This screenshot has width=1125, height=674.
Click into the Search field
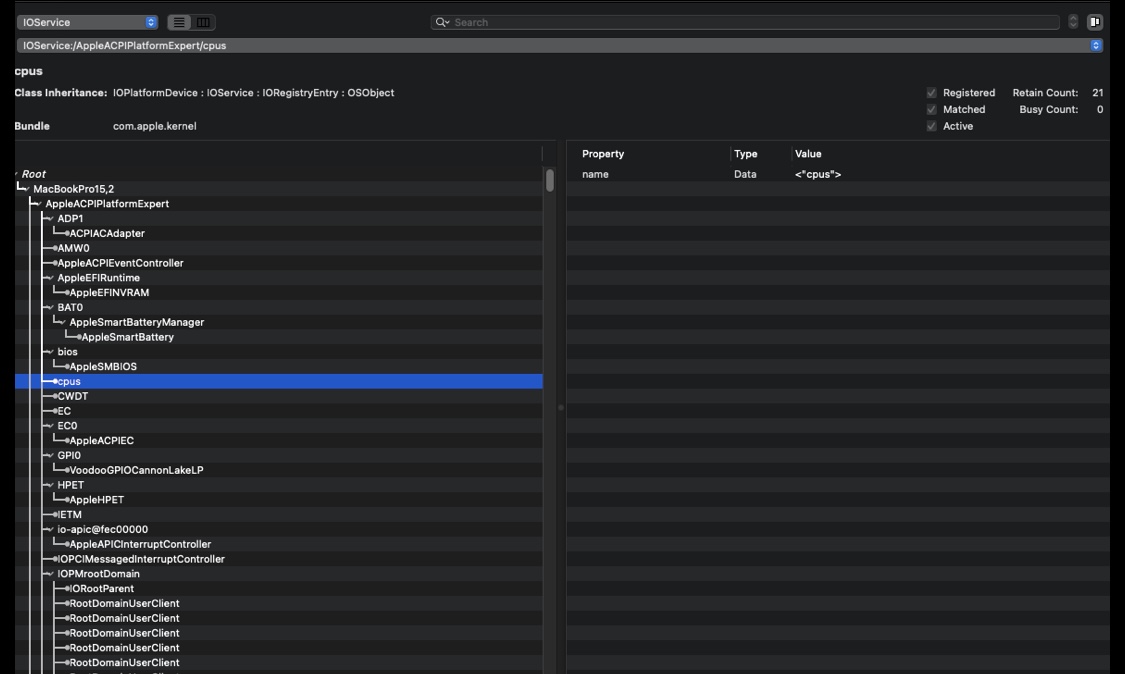click(x=750, y=22)
